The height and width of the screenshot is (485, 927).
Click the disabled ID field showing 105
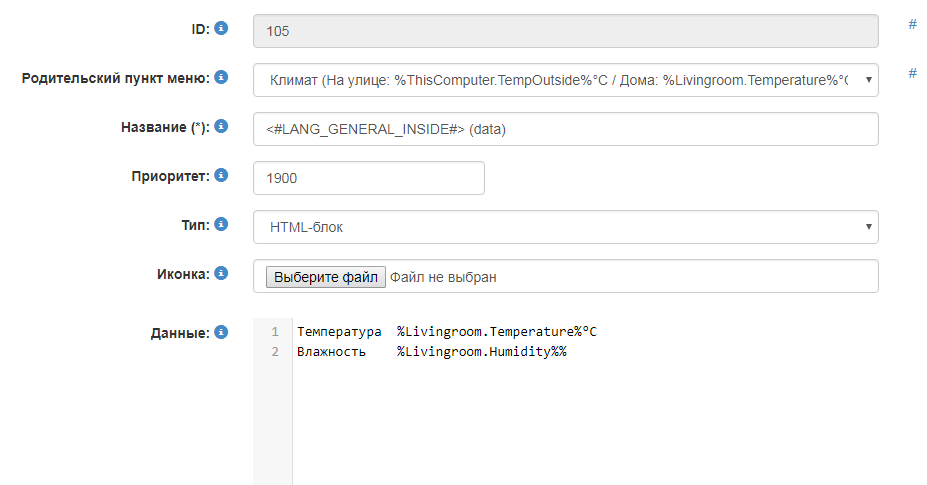[x=566, y=31]
